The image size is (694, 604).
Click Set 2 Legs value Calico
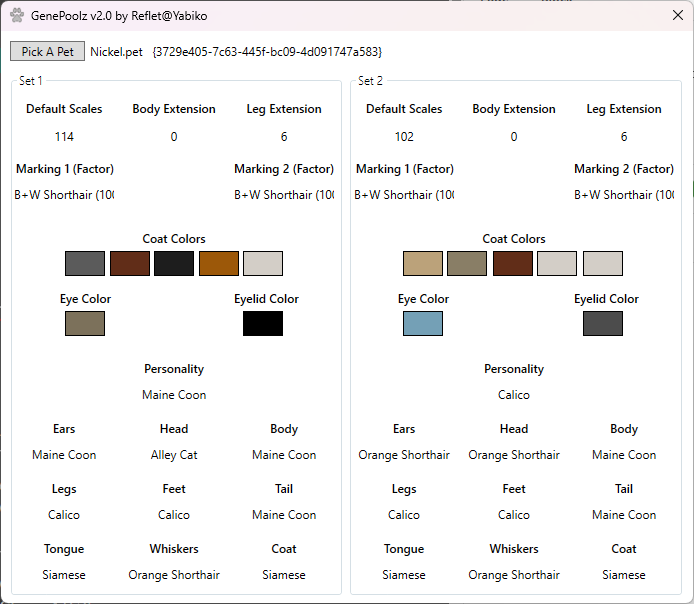tap(404, 515)
